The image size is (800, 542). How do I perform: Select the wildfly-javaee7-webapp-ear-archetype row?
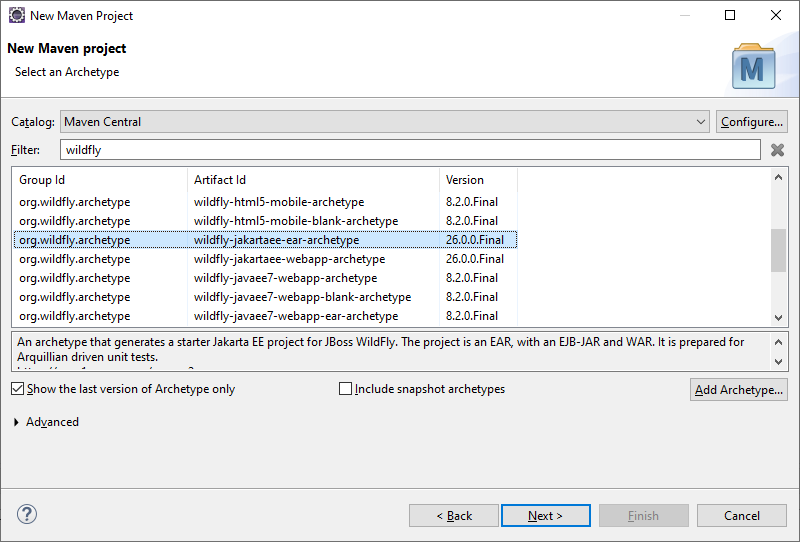[265, 316]
